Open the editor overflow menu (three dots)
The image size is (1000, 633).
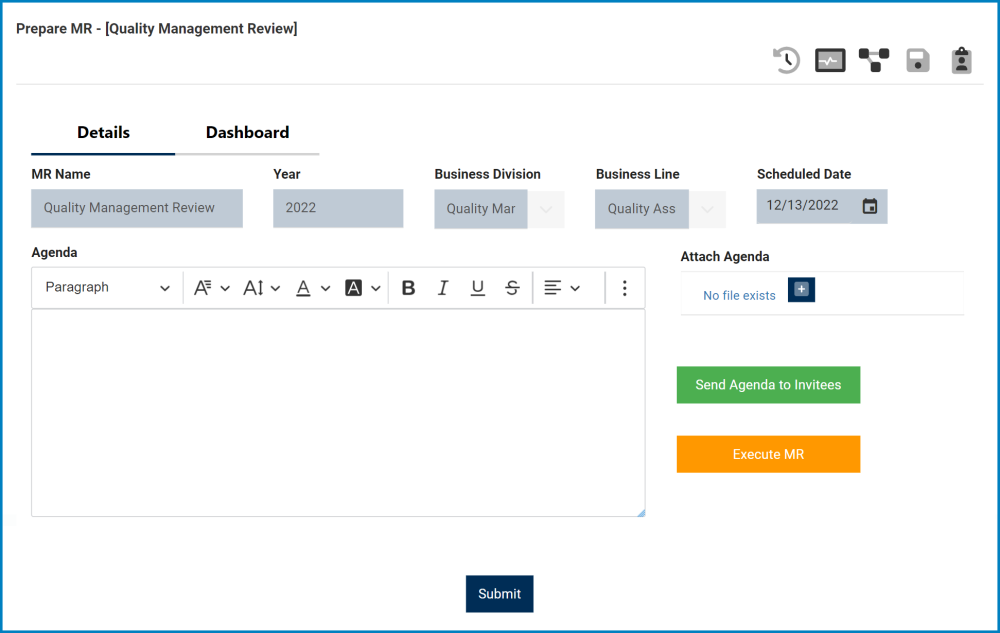tap(624, 287)
